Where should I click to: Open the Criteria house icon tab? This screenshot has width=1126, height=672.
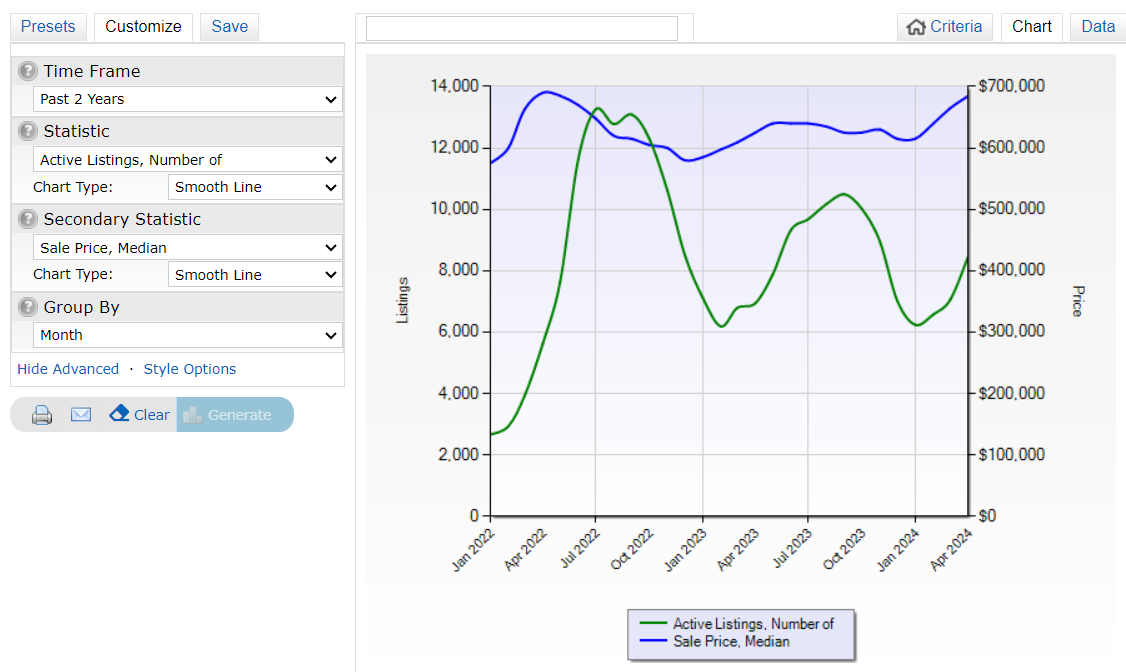[x=944, y=27]
